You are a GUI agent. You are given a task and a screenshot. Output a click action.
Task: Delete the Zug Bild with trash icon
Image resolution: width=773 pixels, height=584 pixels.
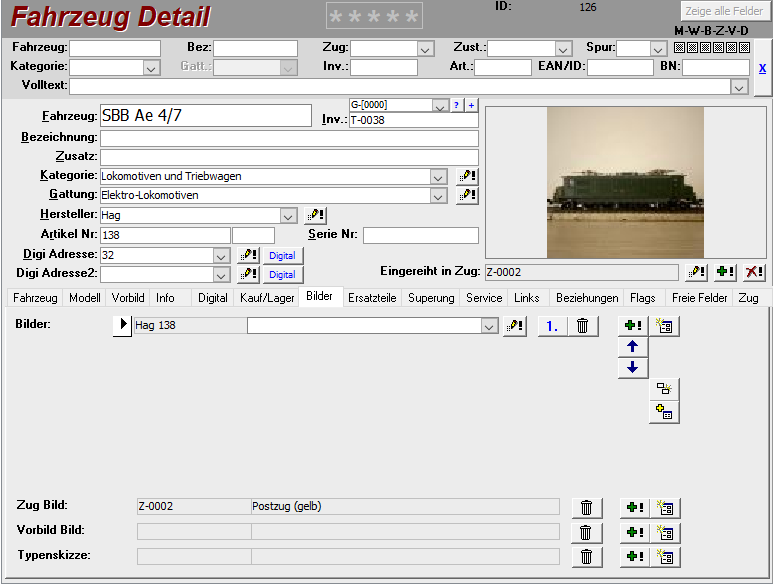587,508
